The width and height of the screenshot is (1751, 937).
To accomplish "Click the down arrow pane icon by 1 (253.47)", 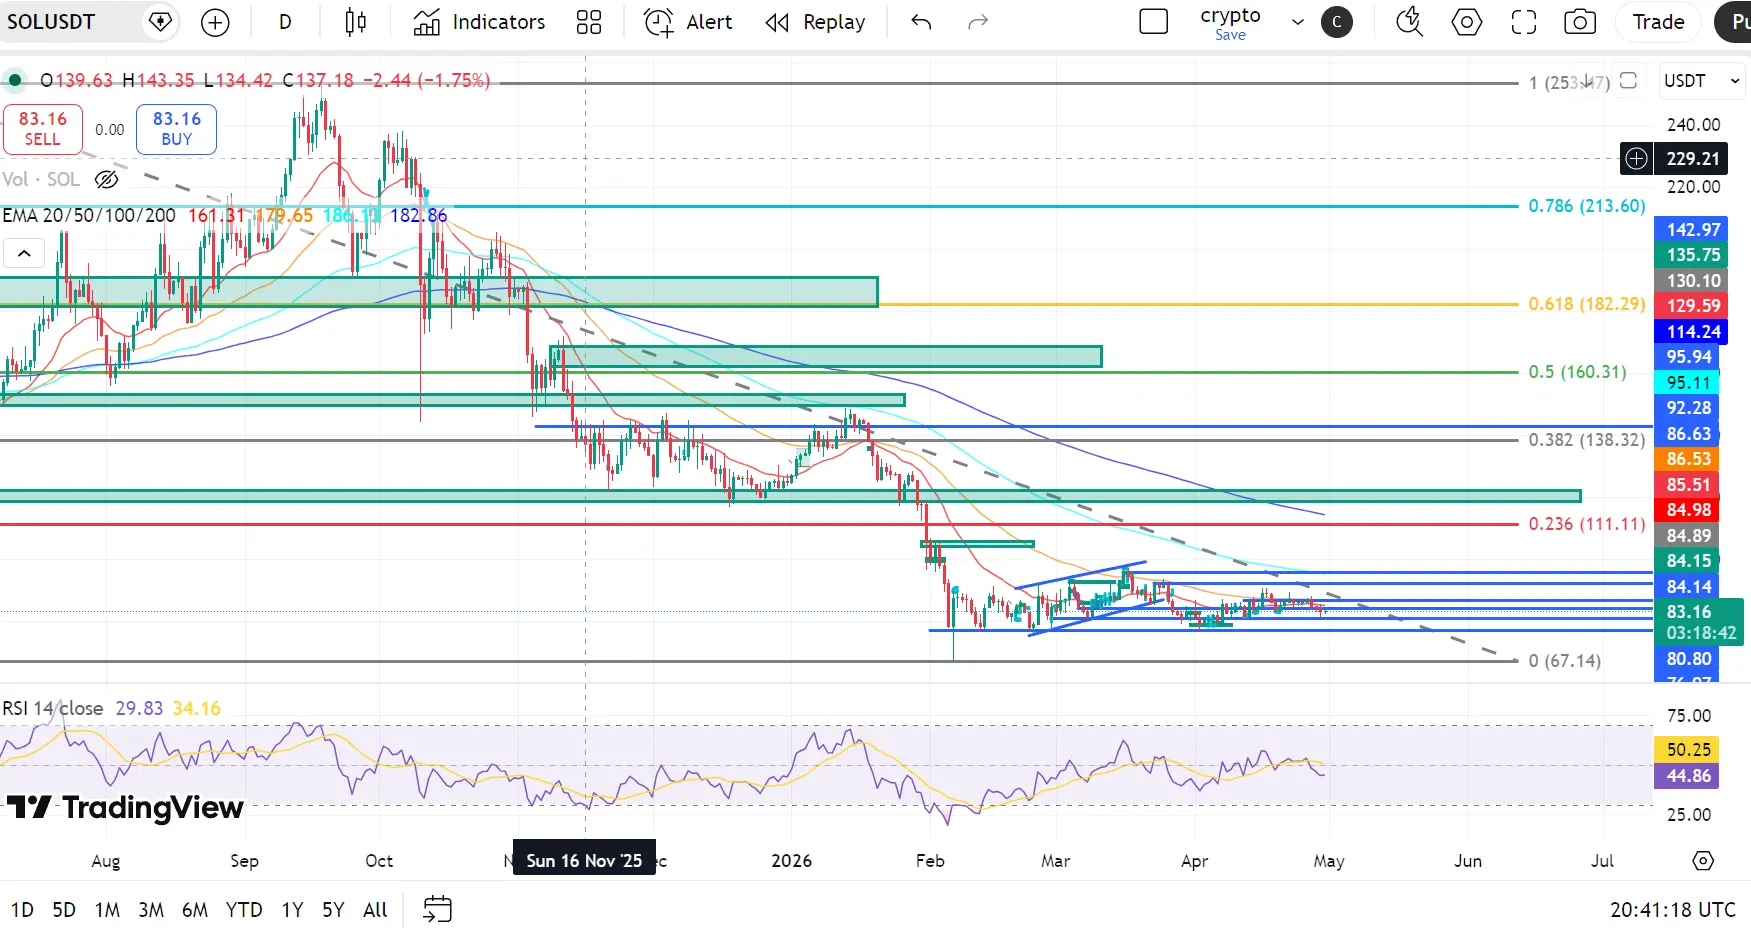I will click(x=1588, y=81).
